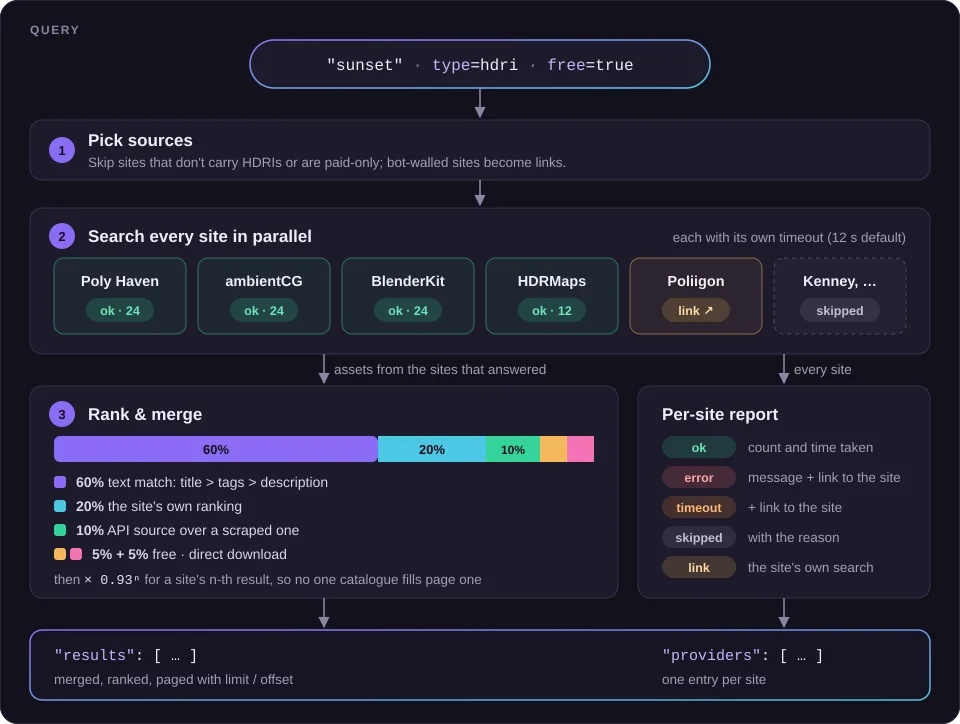Click the green legend square for API source
This screenshot has width=960, height=724.
[60, 530]
